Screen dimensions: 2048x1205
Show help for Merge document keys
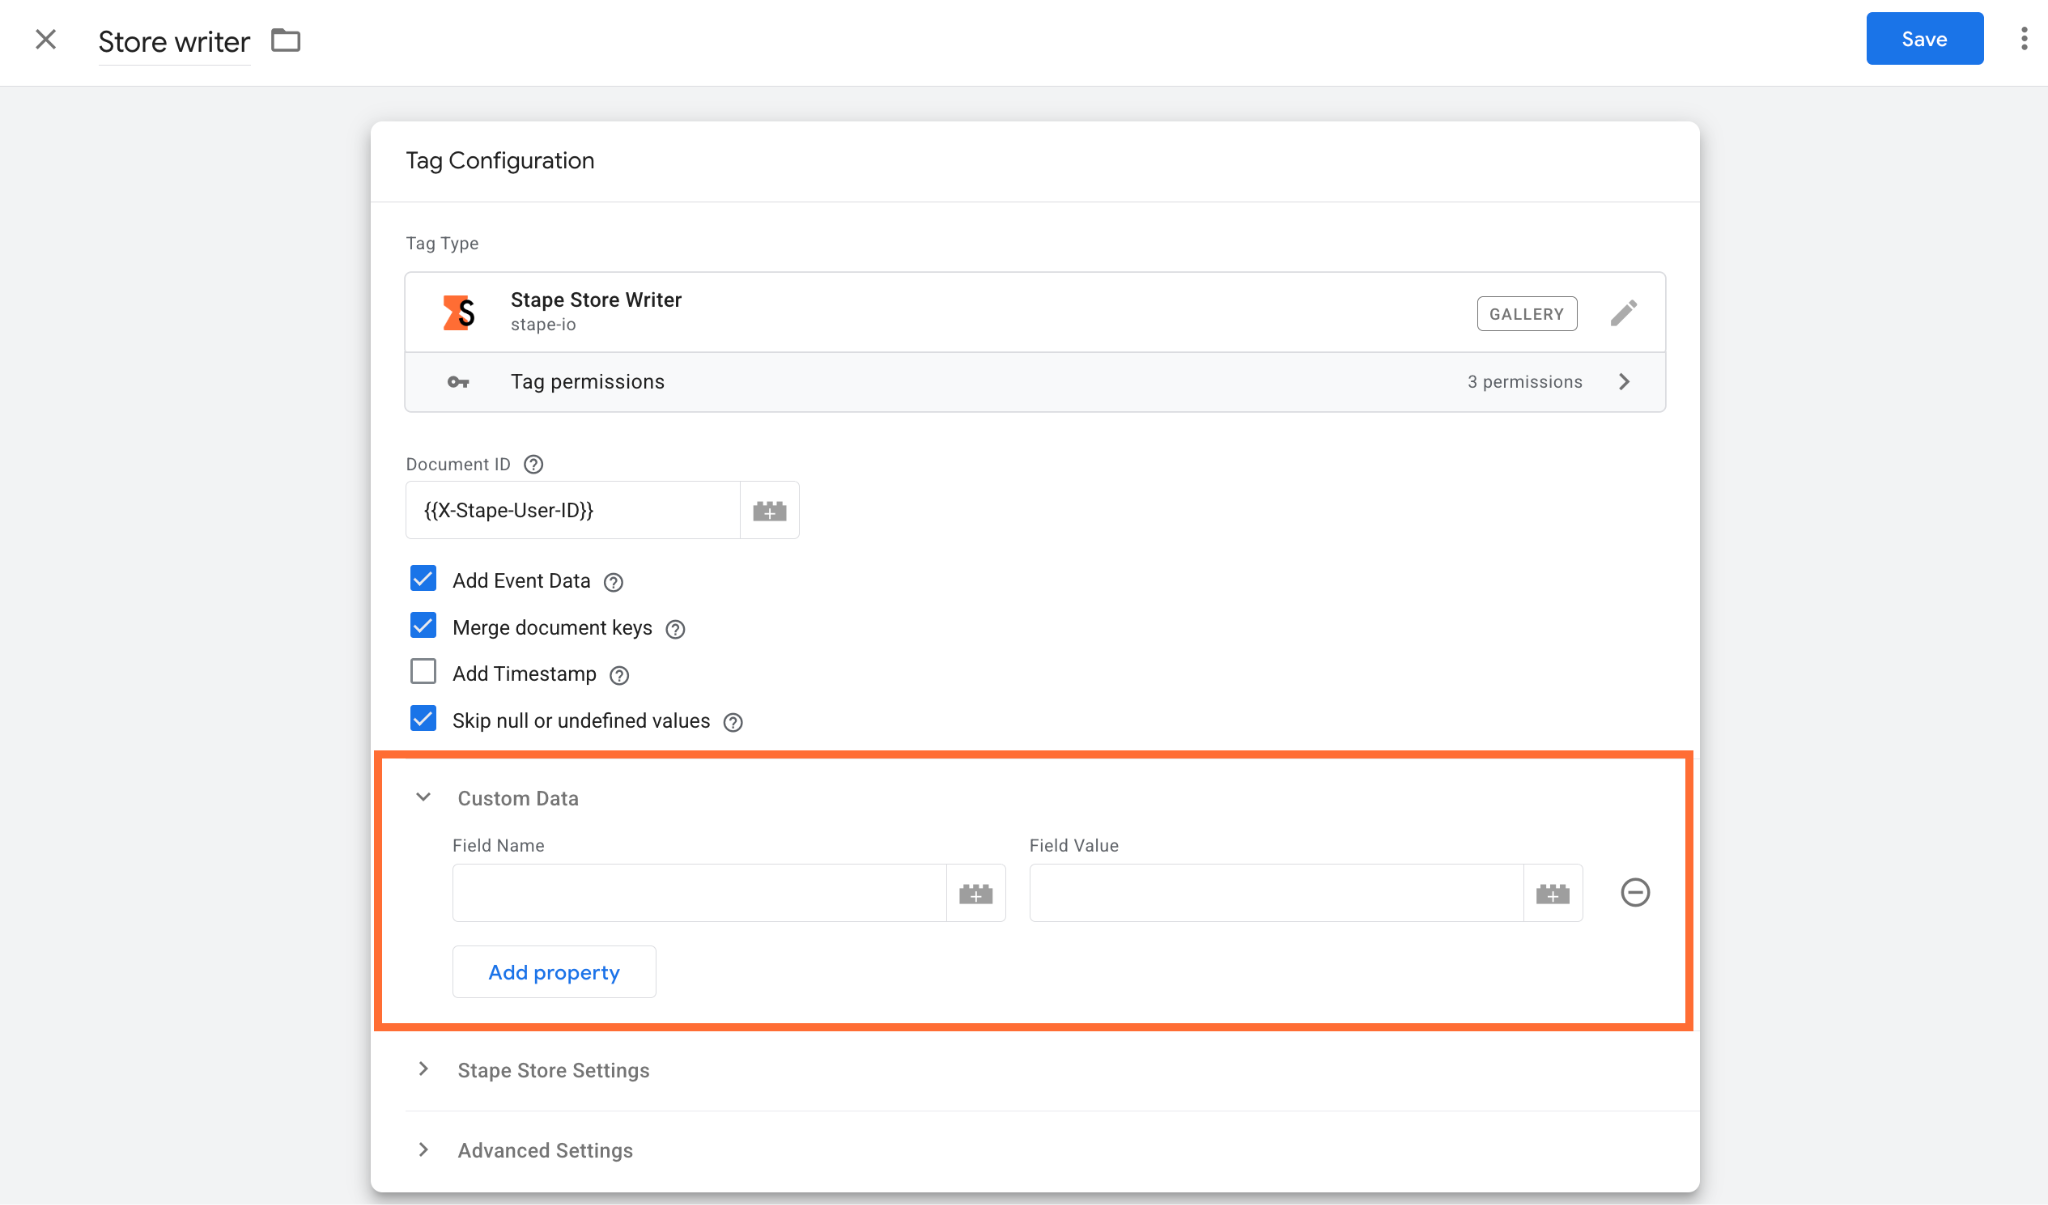[x=676, y=629]
